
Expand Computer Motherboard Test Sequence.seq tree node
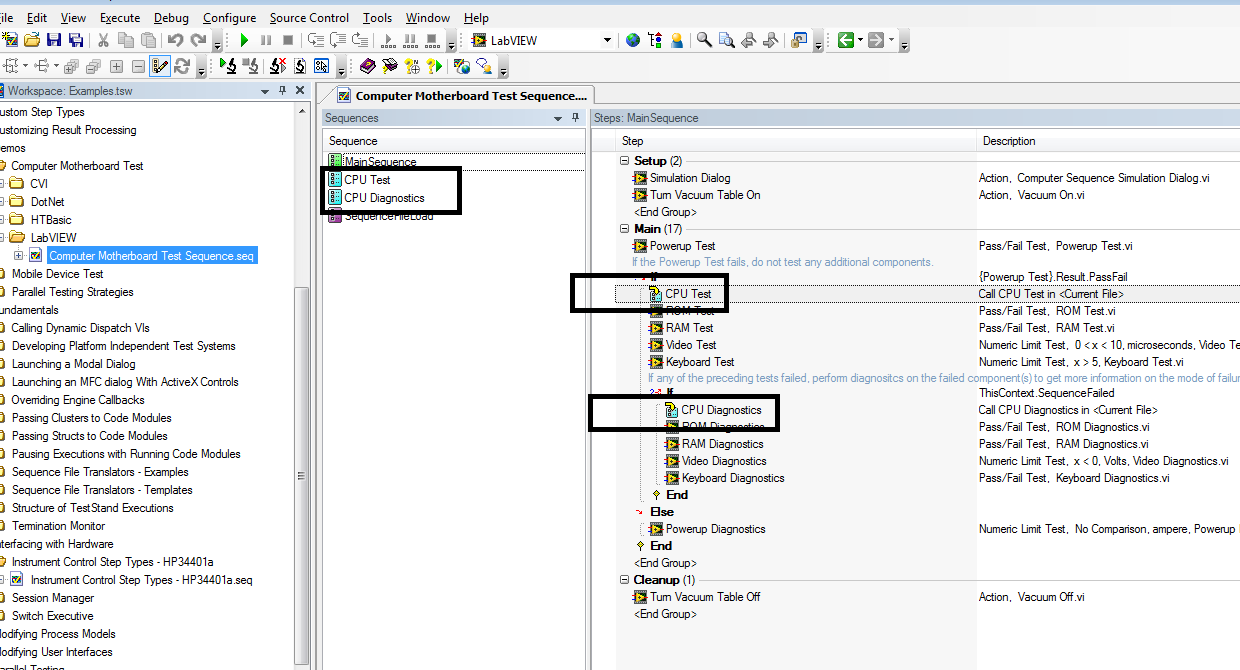pyautogui.click(x=19, y=256)
